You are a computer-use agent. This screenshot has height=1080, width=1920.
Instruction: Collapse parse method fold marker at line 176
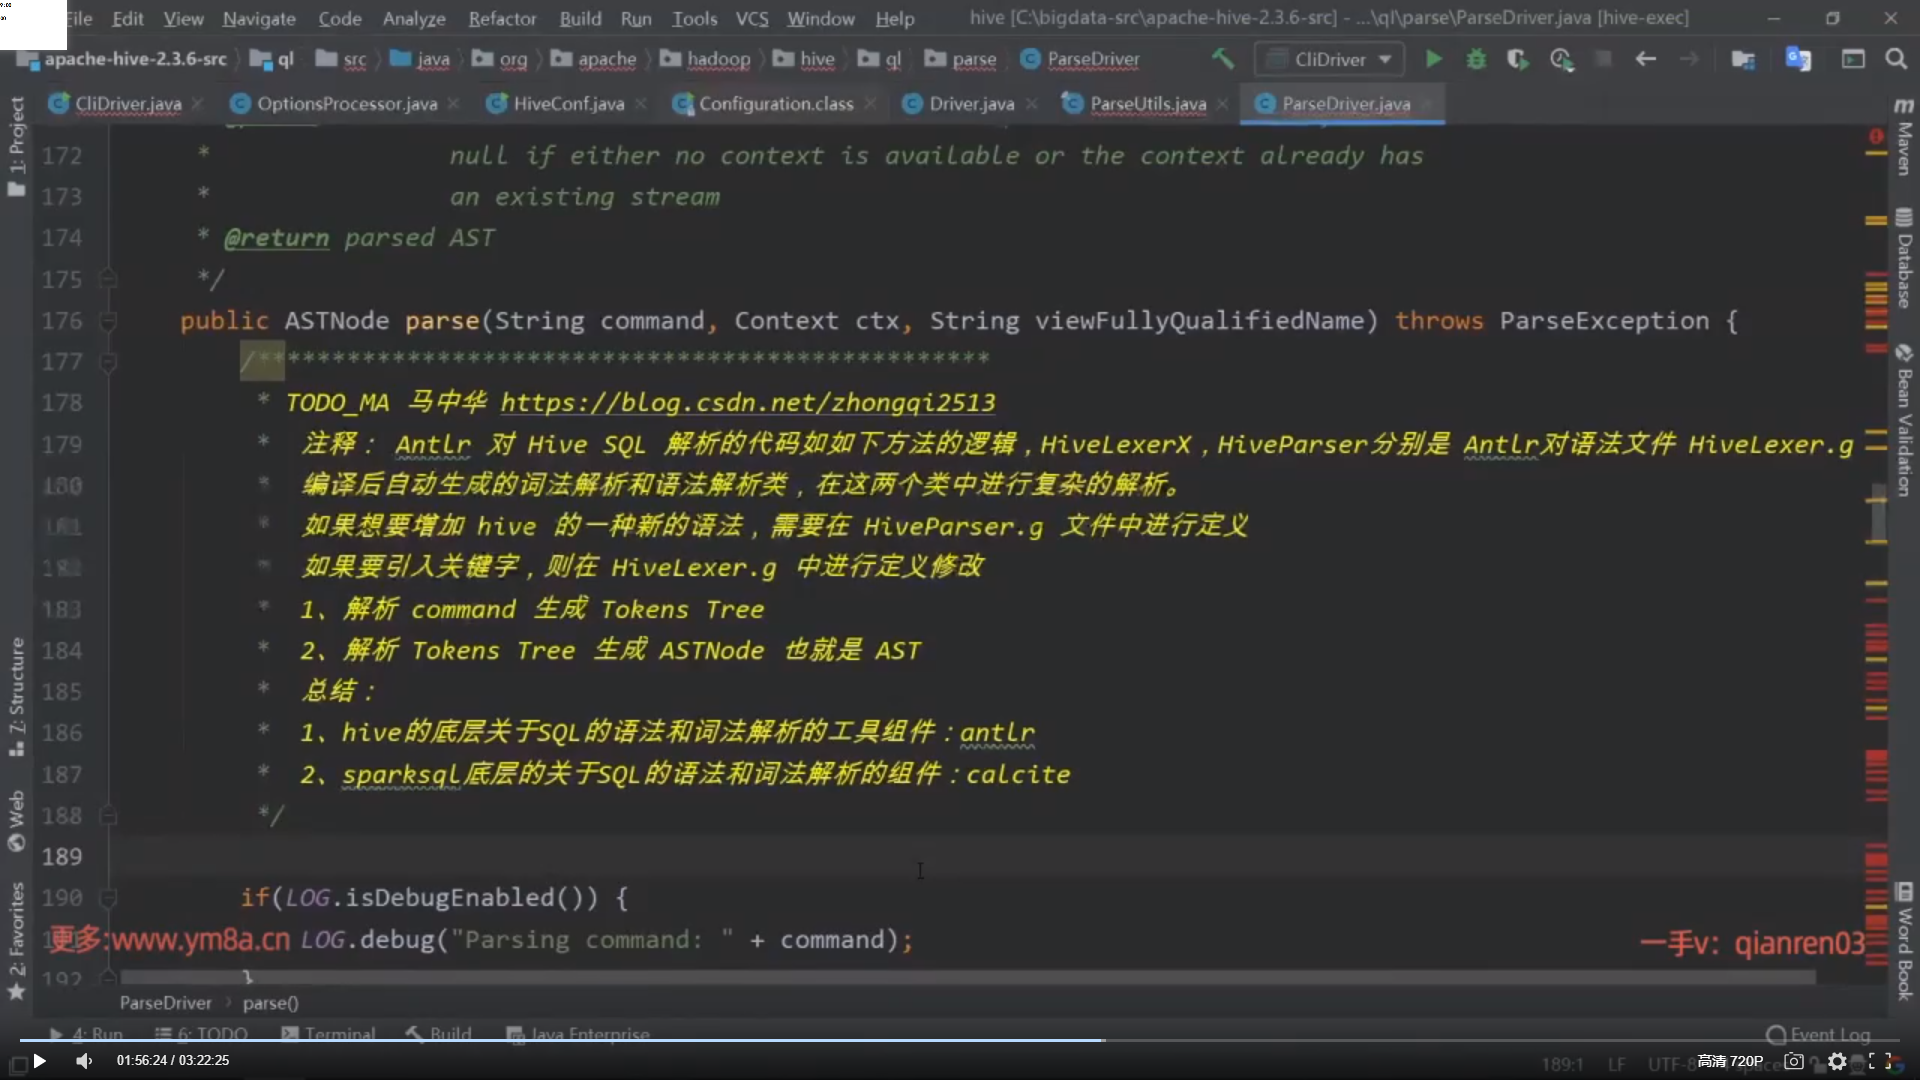(x=108, y=321)
